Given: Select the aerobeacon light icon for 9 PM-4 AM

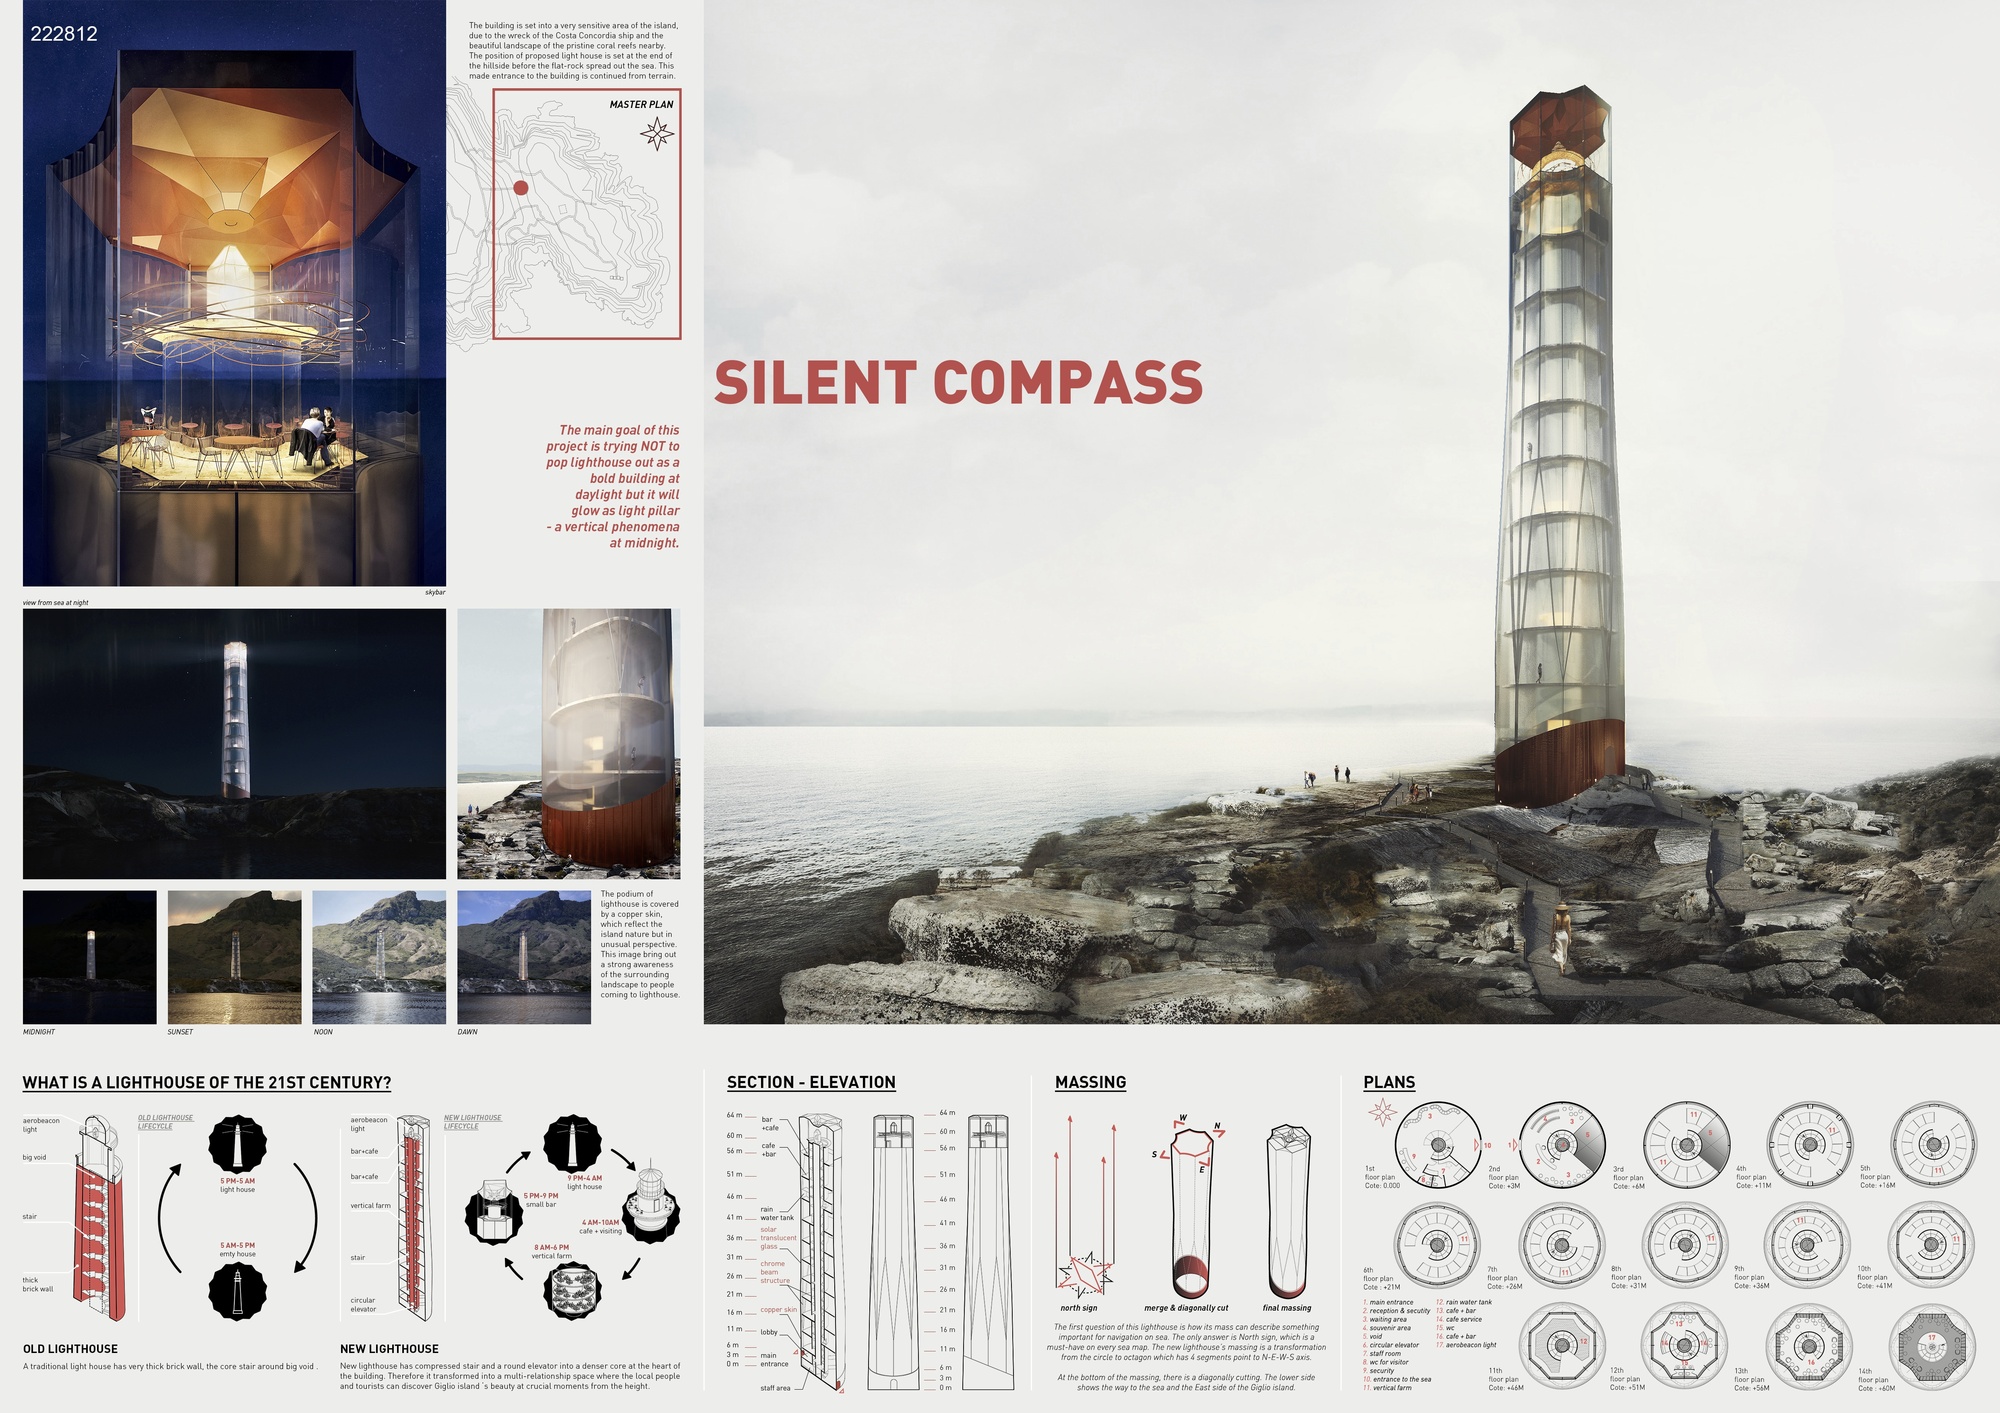Looking at the screenshot, I should point(573,1144).
